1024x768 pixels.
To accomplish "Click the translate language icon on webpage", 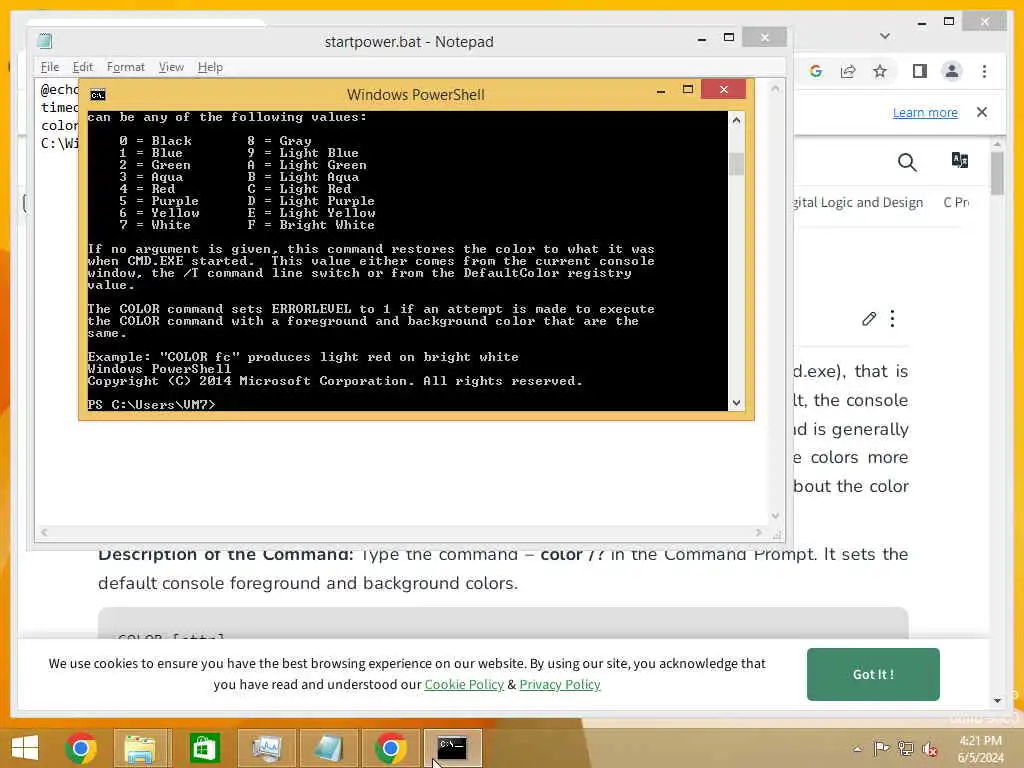I will tap(959, 160).
